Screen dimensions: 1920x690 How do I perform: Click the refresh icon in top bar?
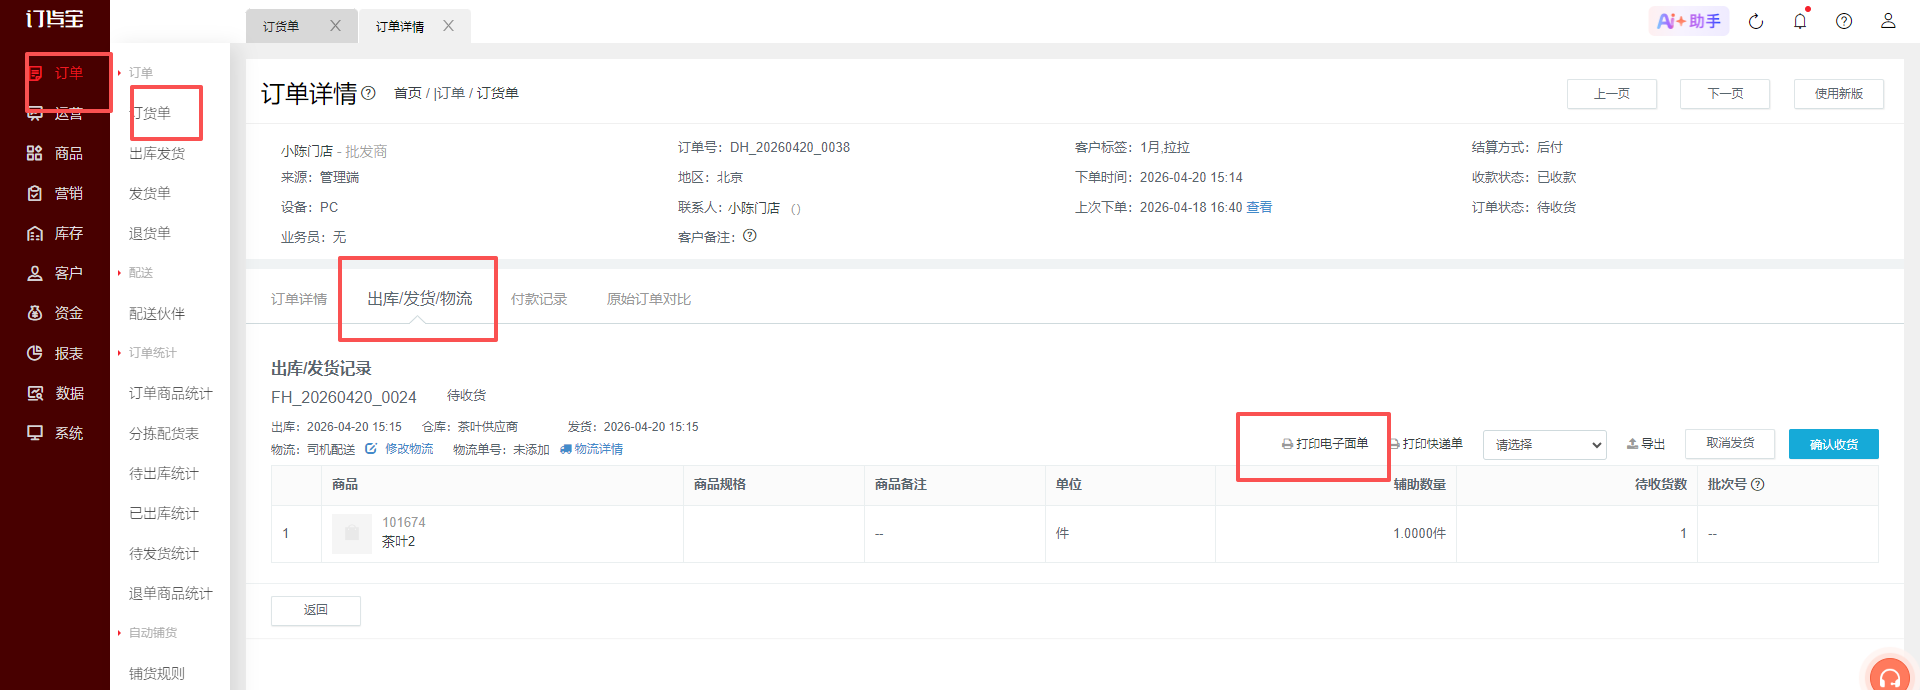(x=1756, y=21)
